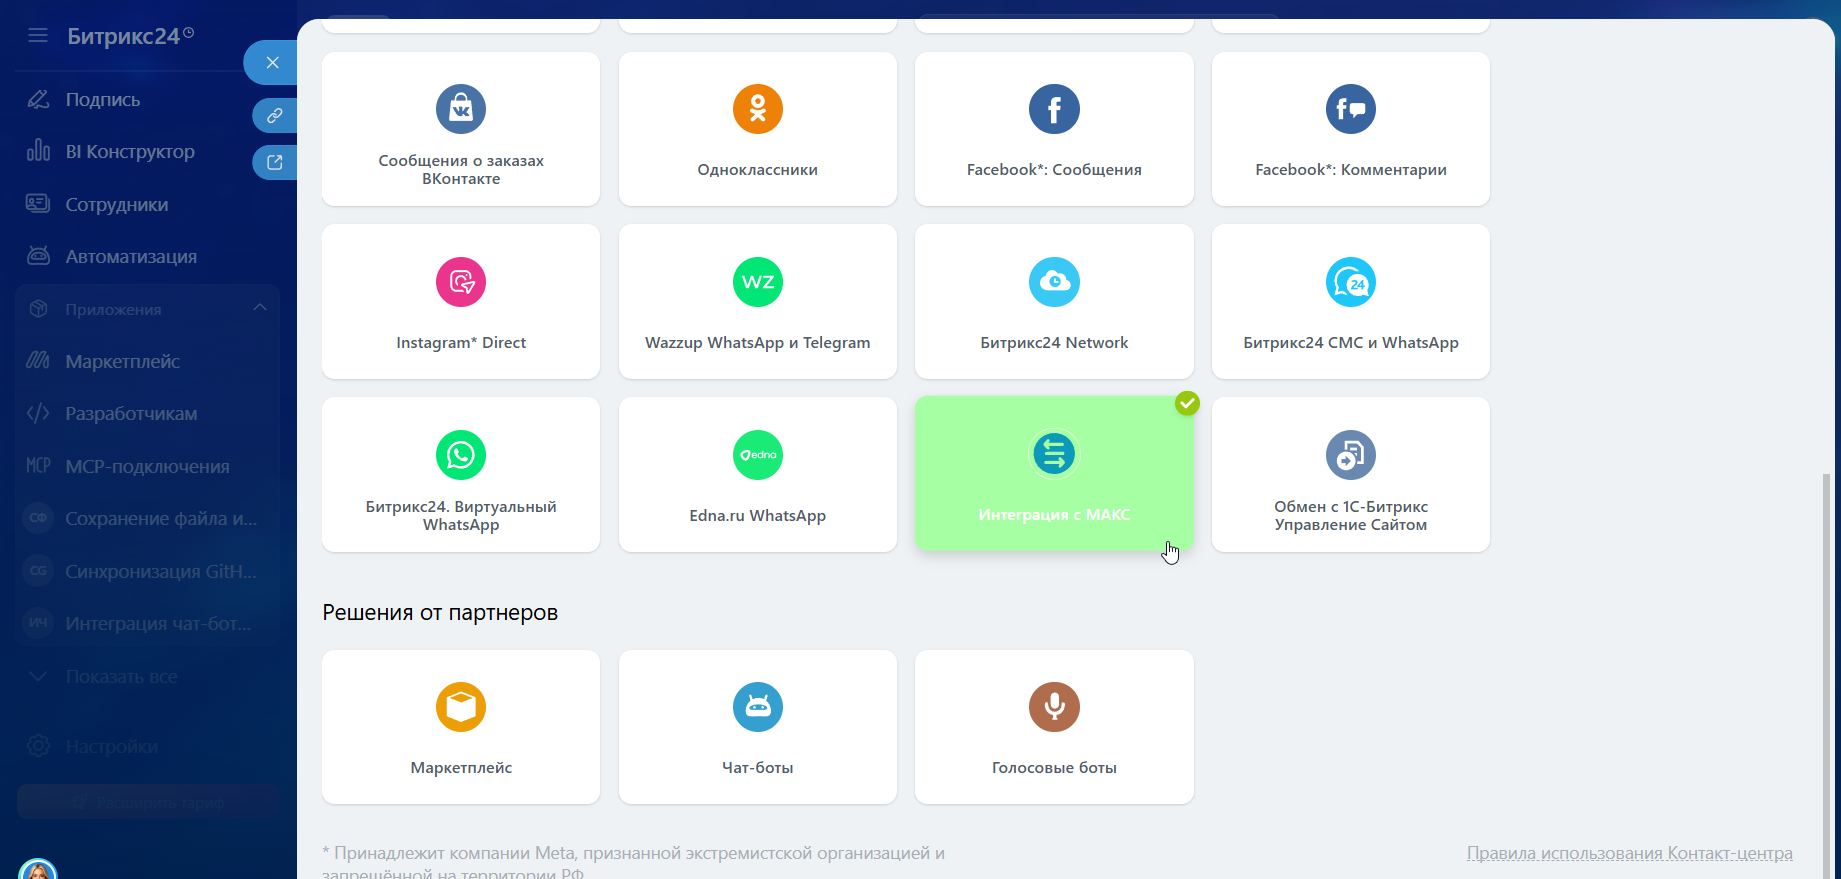The height and width of the screenshot is (879, 1841).
Task: Click the Facebook*: Сообщения label
Action: click(x=1054, y=170)
